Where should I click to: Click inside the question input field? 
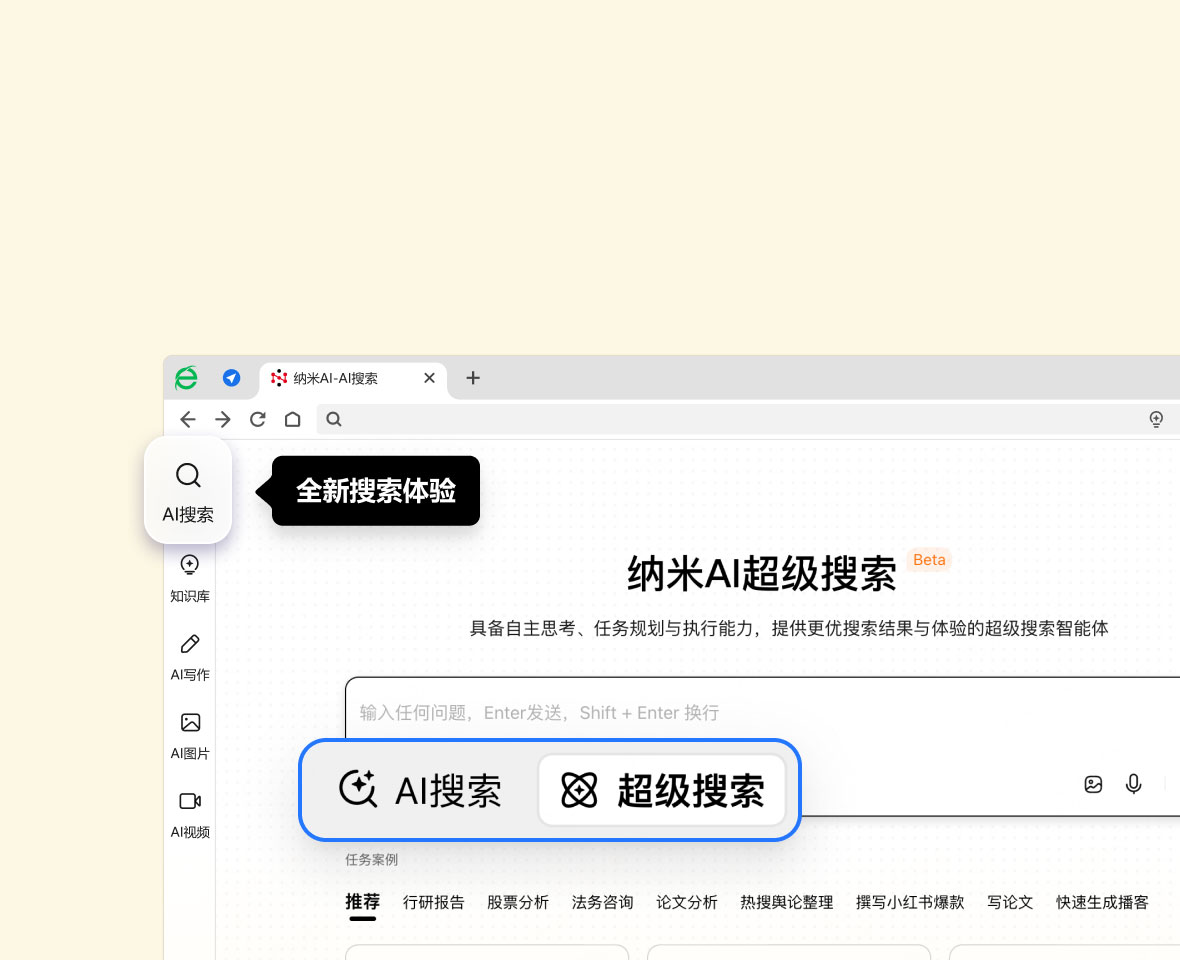pyautogui.click(x=700, y=712)
